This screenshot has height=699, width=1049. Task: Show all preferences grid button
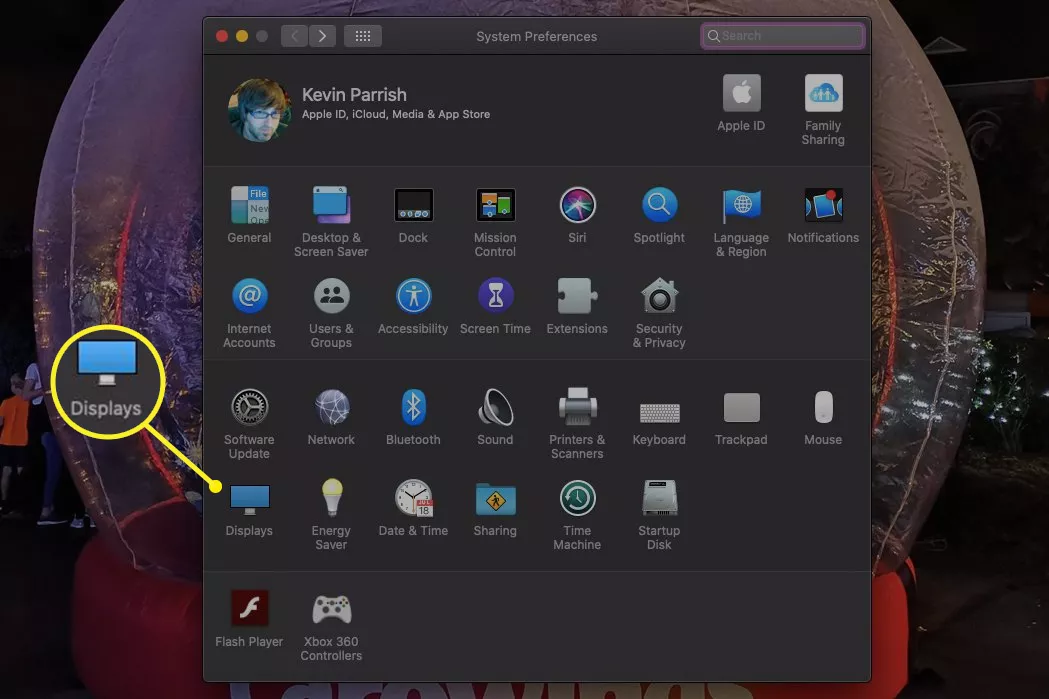[x=363, y=36]
